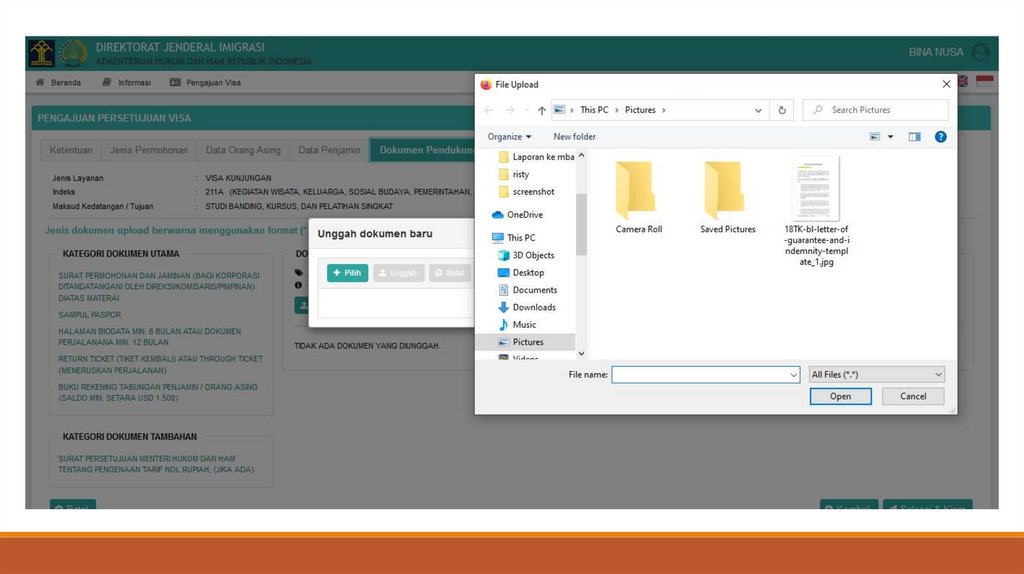Select the Saved Pictures folder
1024x574 pixels.
point(728,197)
